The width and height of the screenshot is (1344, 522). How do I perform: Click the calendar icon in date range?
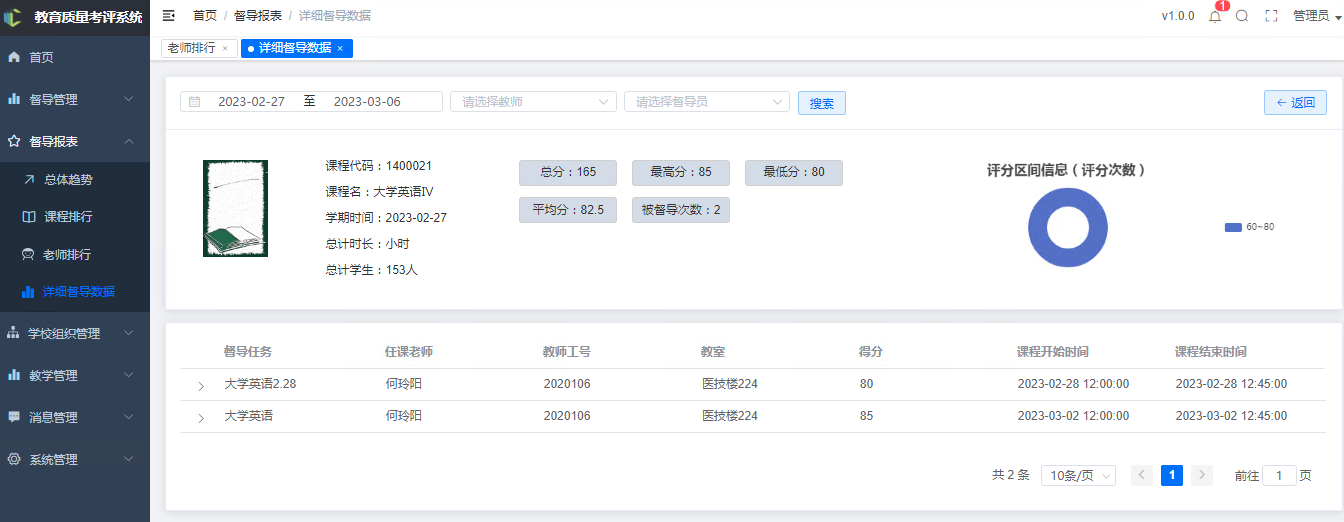pyautogui.click(x=195, y=102)
